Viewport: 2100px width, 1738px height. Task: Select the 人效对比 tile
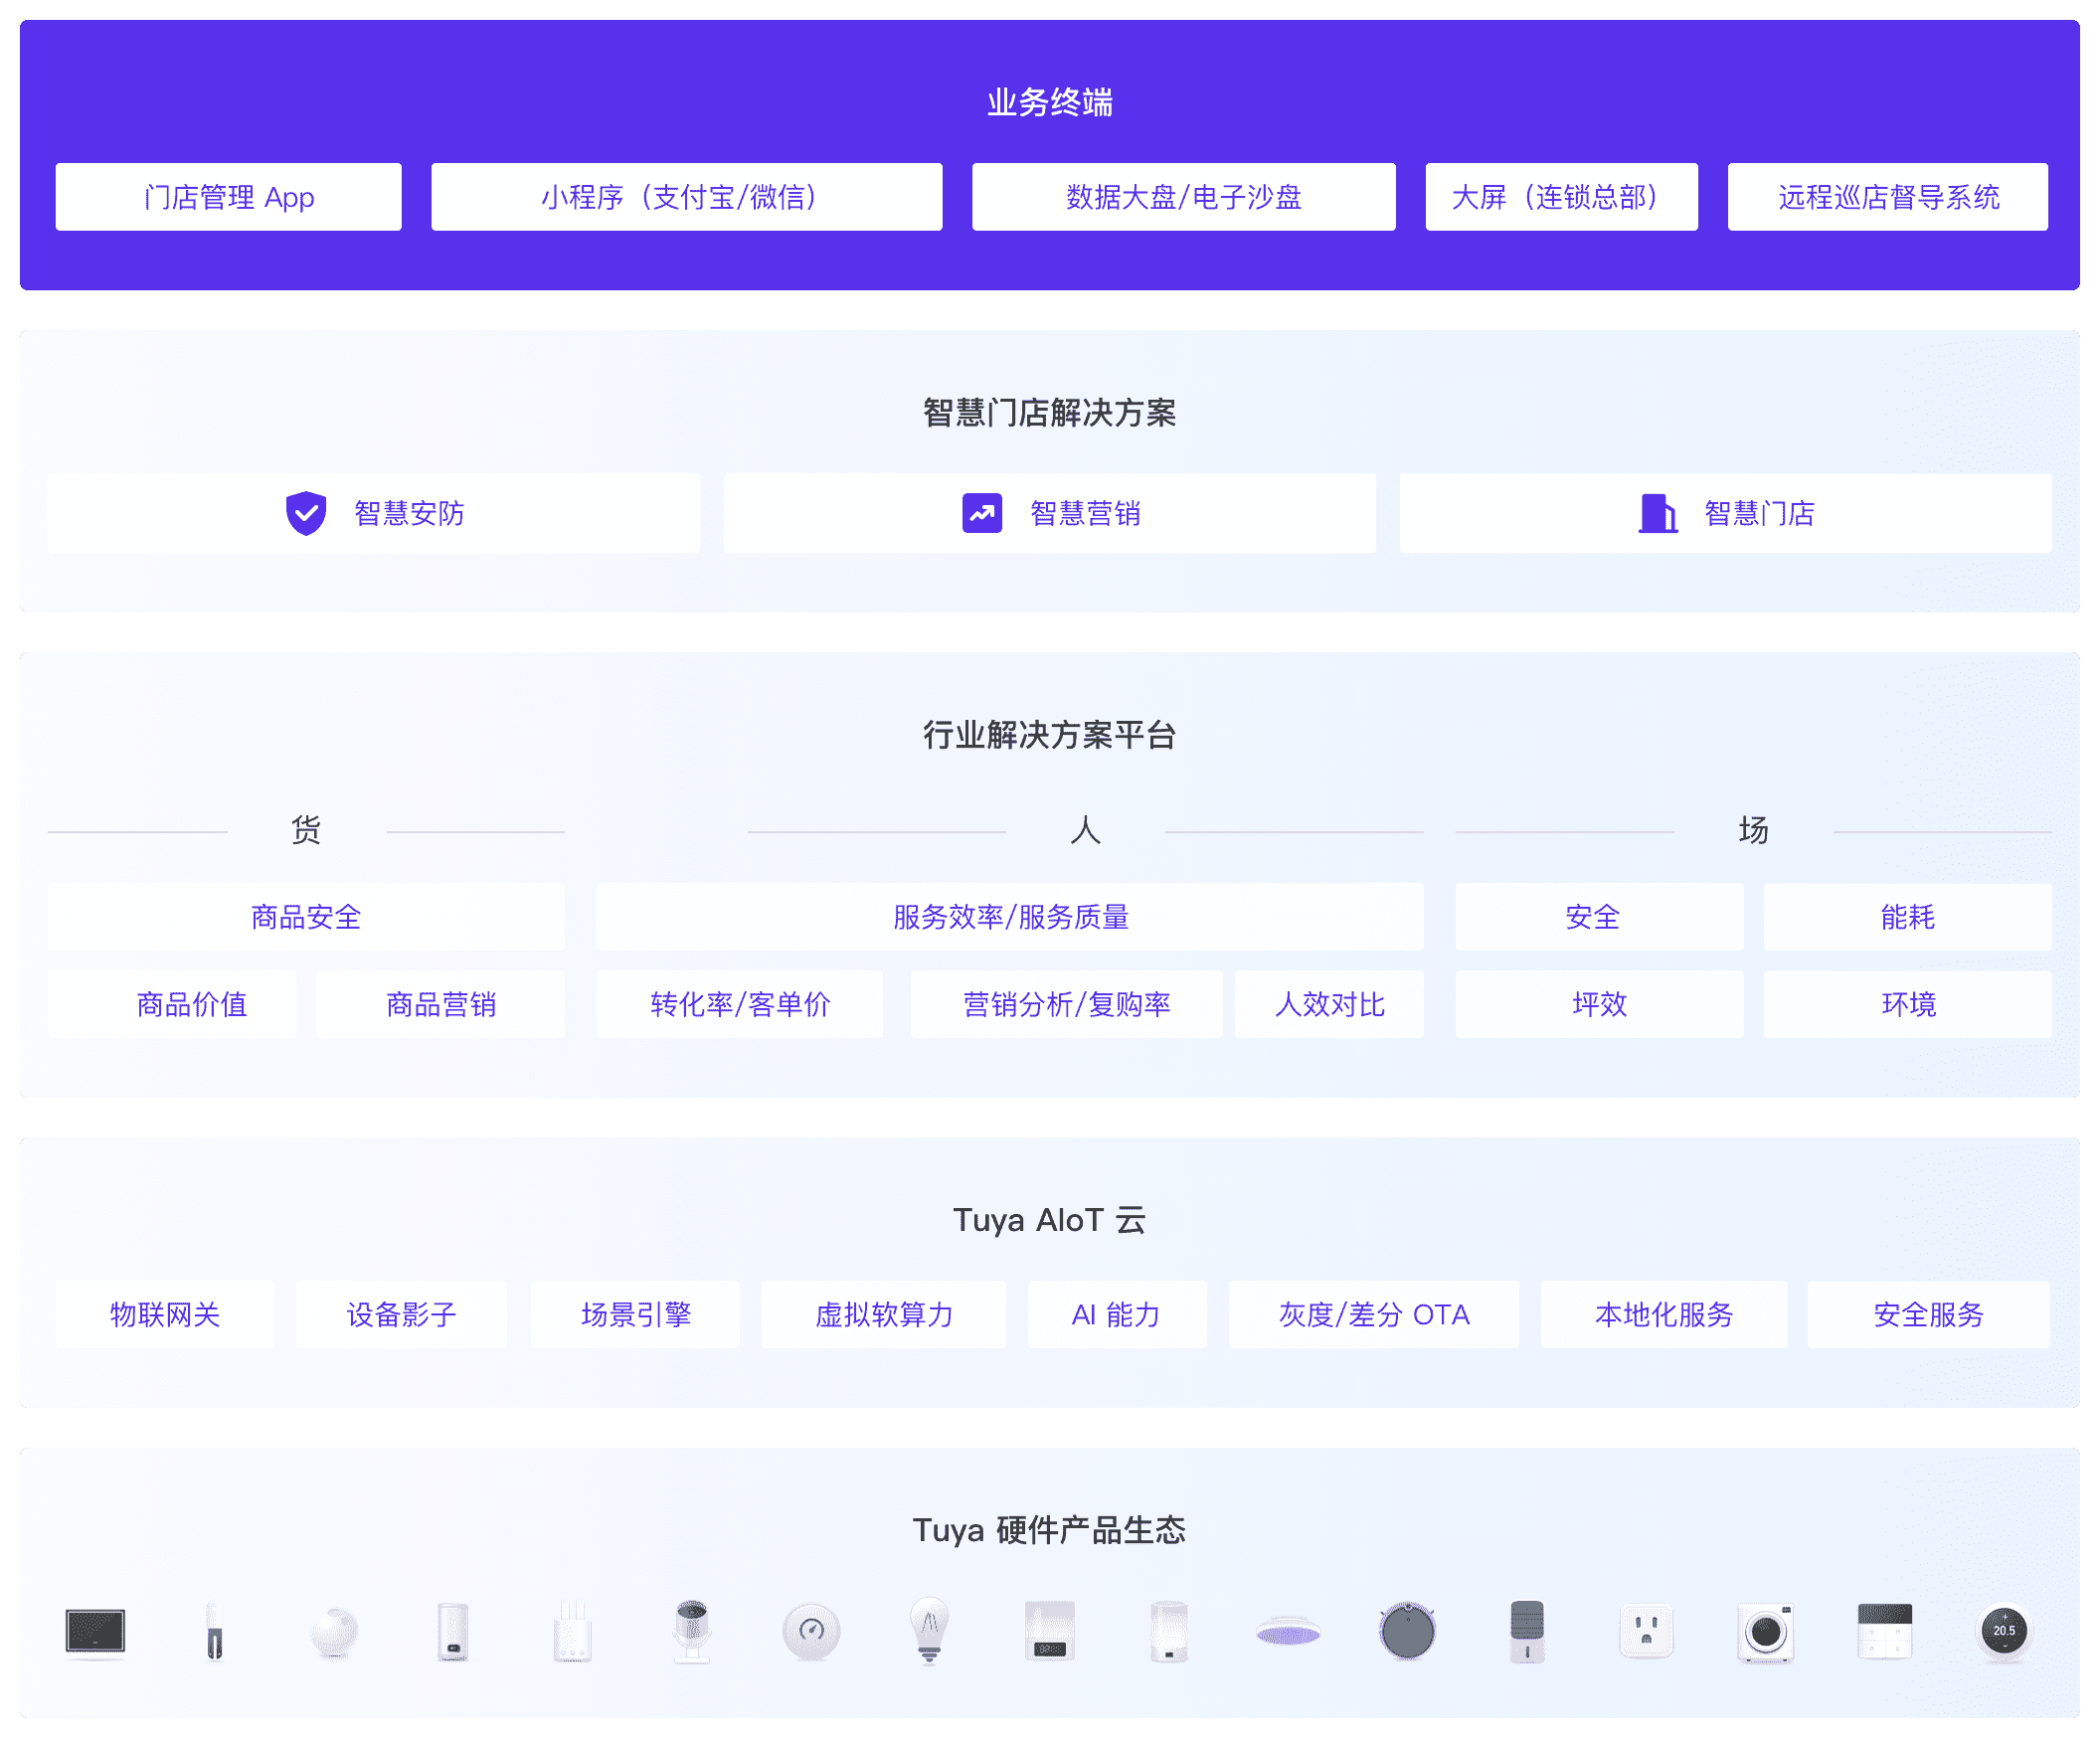(x=1329, y=1004)
